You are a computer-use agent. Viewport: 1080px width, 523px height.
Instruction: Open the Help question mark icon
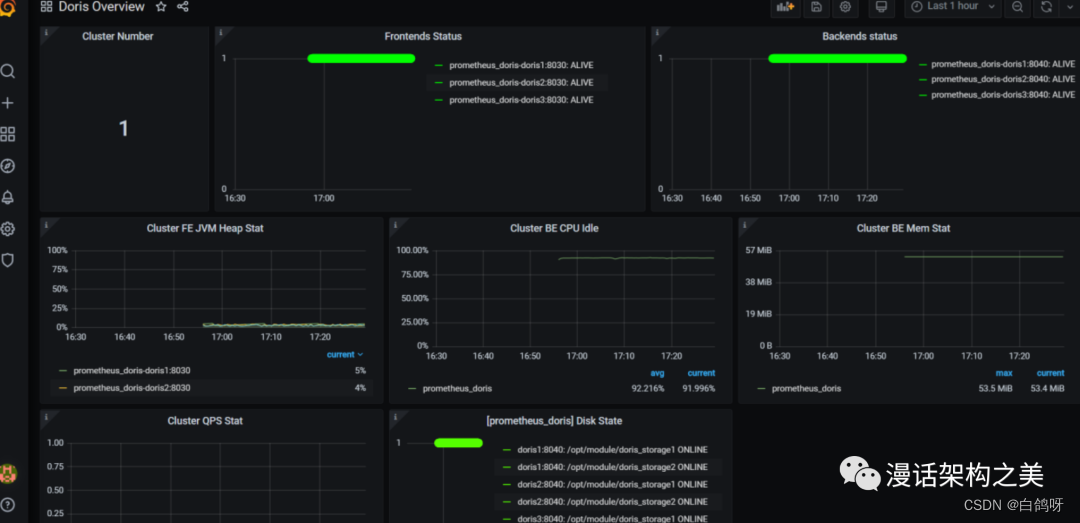click(8, 504)
